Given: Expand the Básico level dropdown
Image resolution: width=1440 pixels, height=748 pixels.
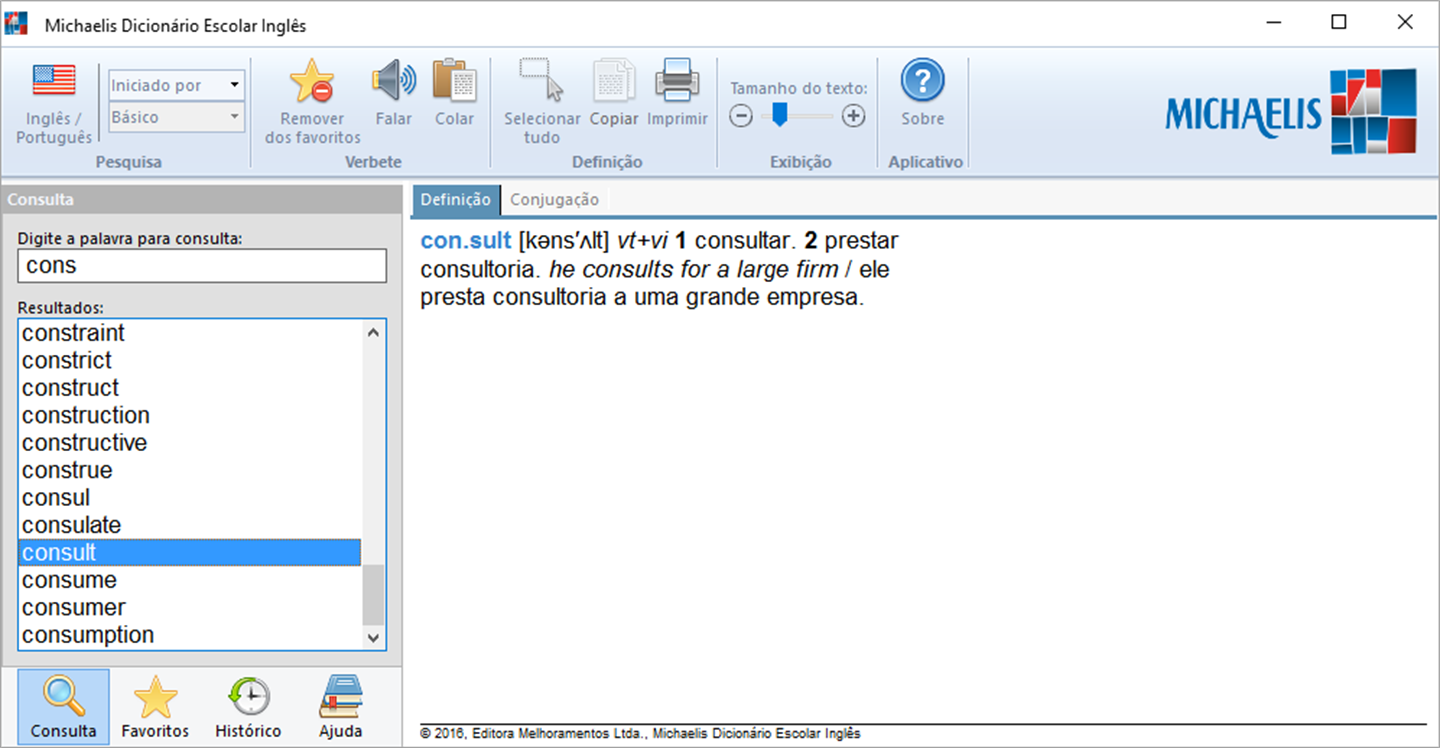Looking at the screenshot, I should click(176, 117).
